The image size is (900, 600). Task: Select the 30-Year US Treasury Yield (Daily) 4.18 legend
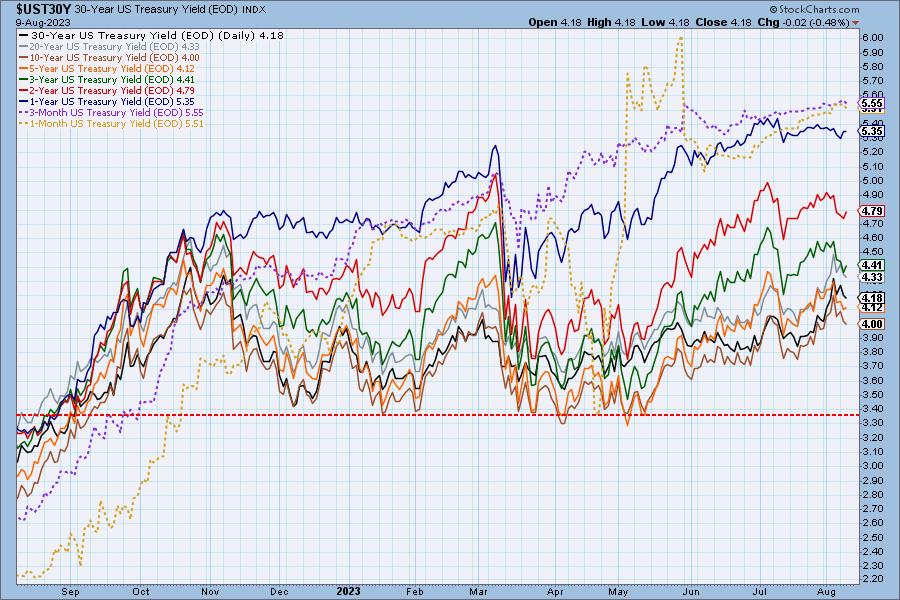pos(152,35)
